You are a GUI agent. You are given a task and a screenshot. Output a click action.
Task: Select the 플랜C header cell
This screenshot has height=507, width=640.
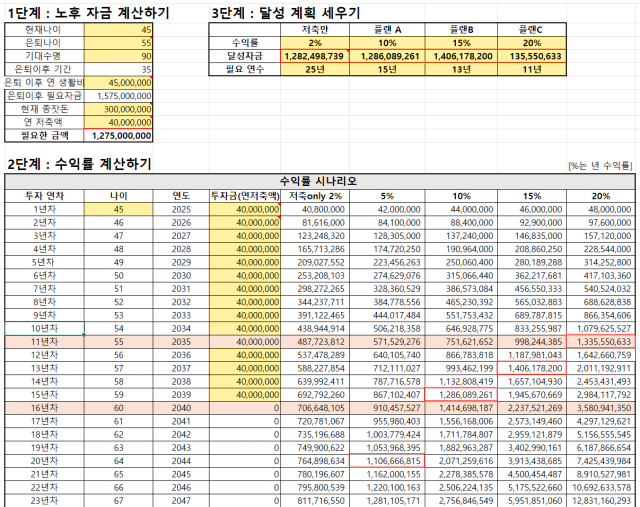(x=532, y=29)
